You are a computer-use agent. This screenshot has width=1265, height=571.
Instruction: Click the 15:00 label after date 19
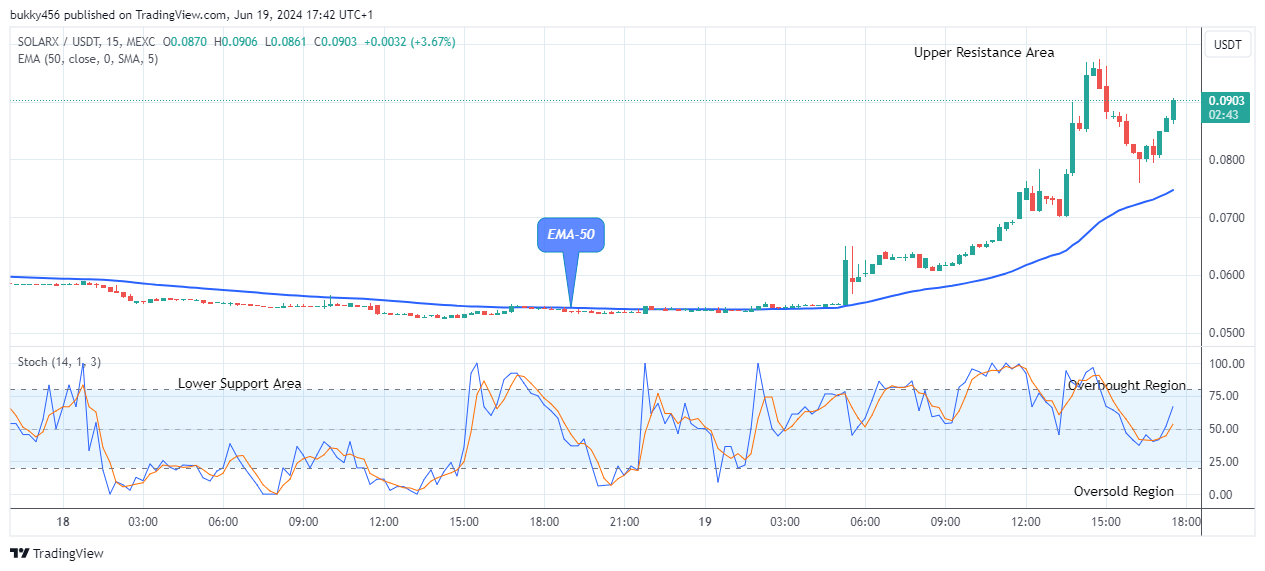(1105, 522)
